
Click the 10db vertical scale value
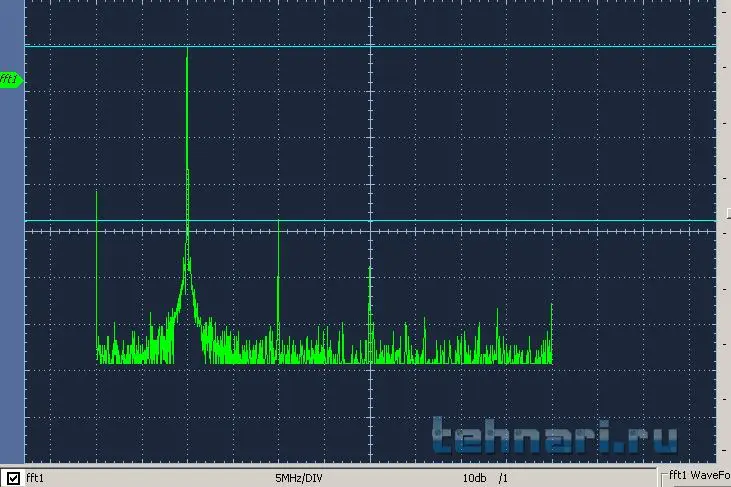pyautogui.click(x=475, y=478)
